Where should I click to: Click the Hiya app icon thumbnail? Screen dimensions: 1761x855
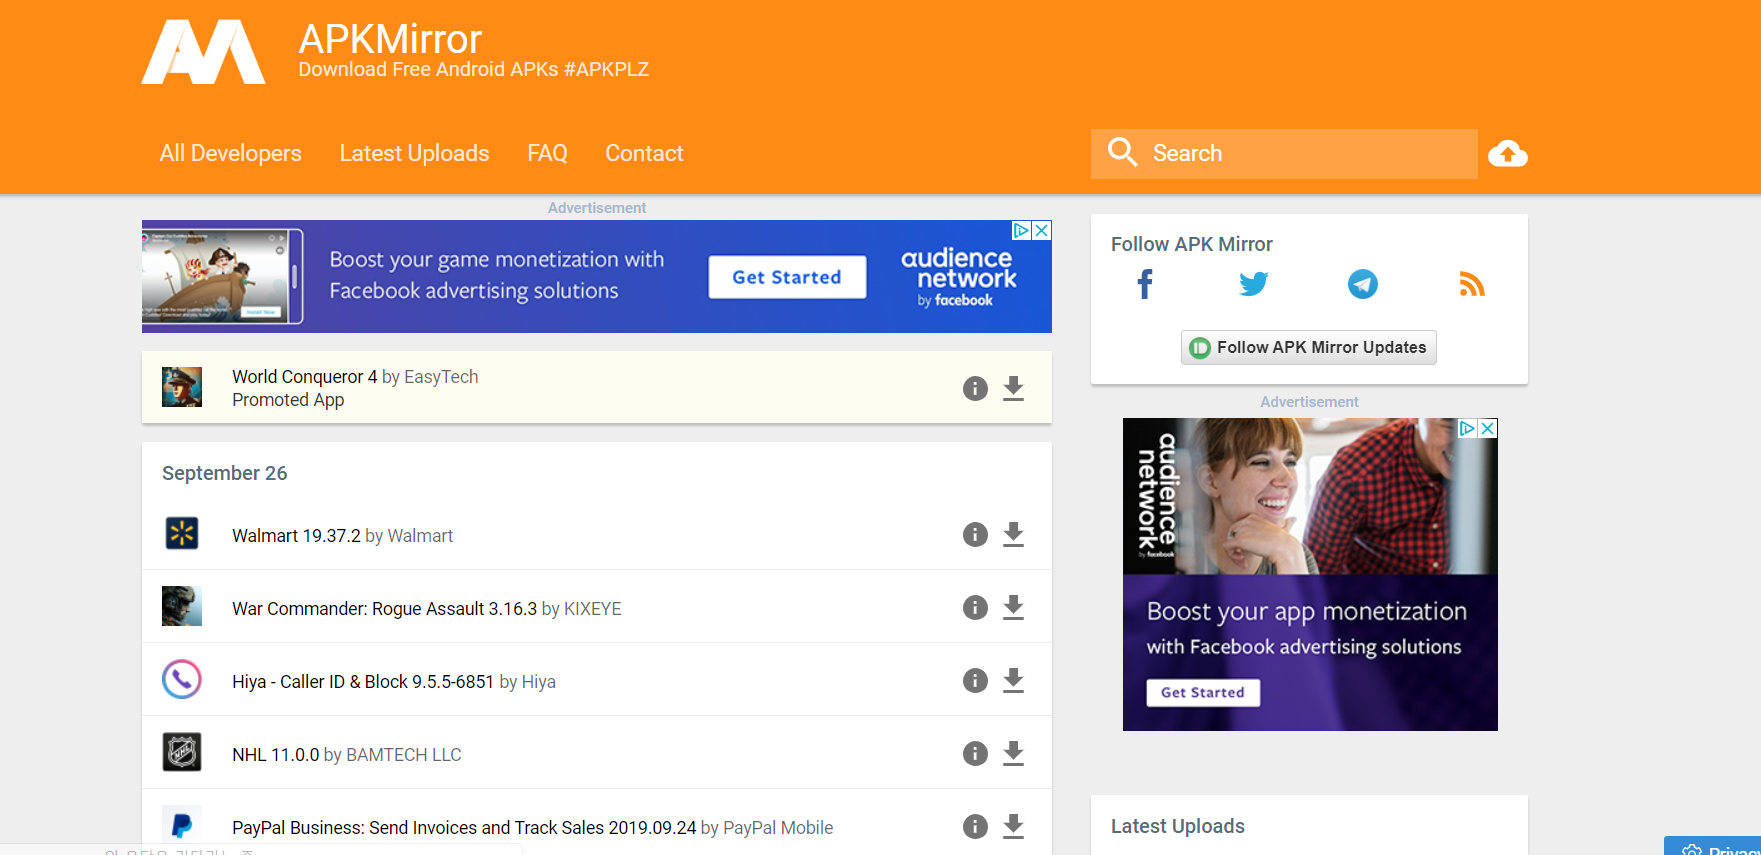click(x=182, y=679)
